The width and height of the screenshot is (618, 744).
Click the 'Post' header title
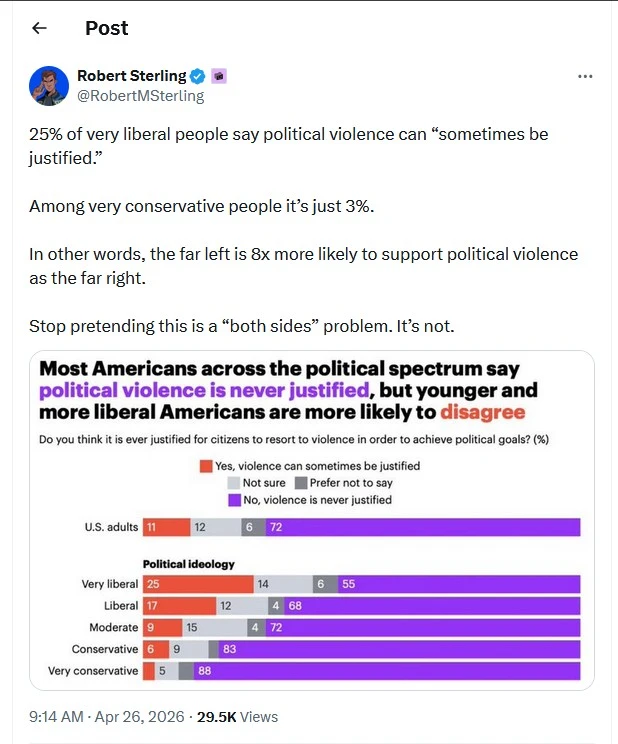pos(106,28)
